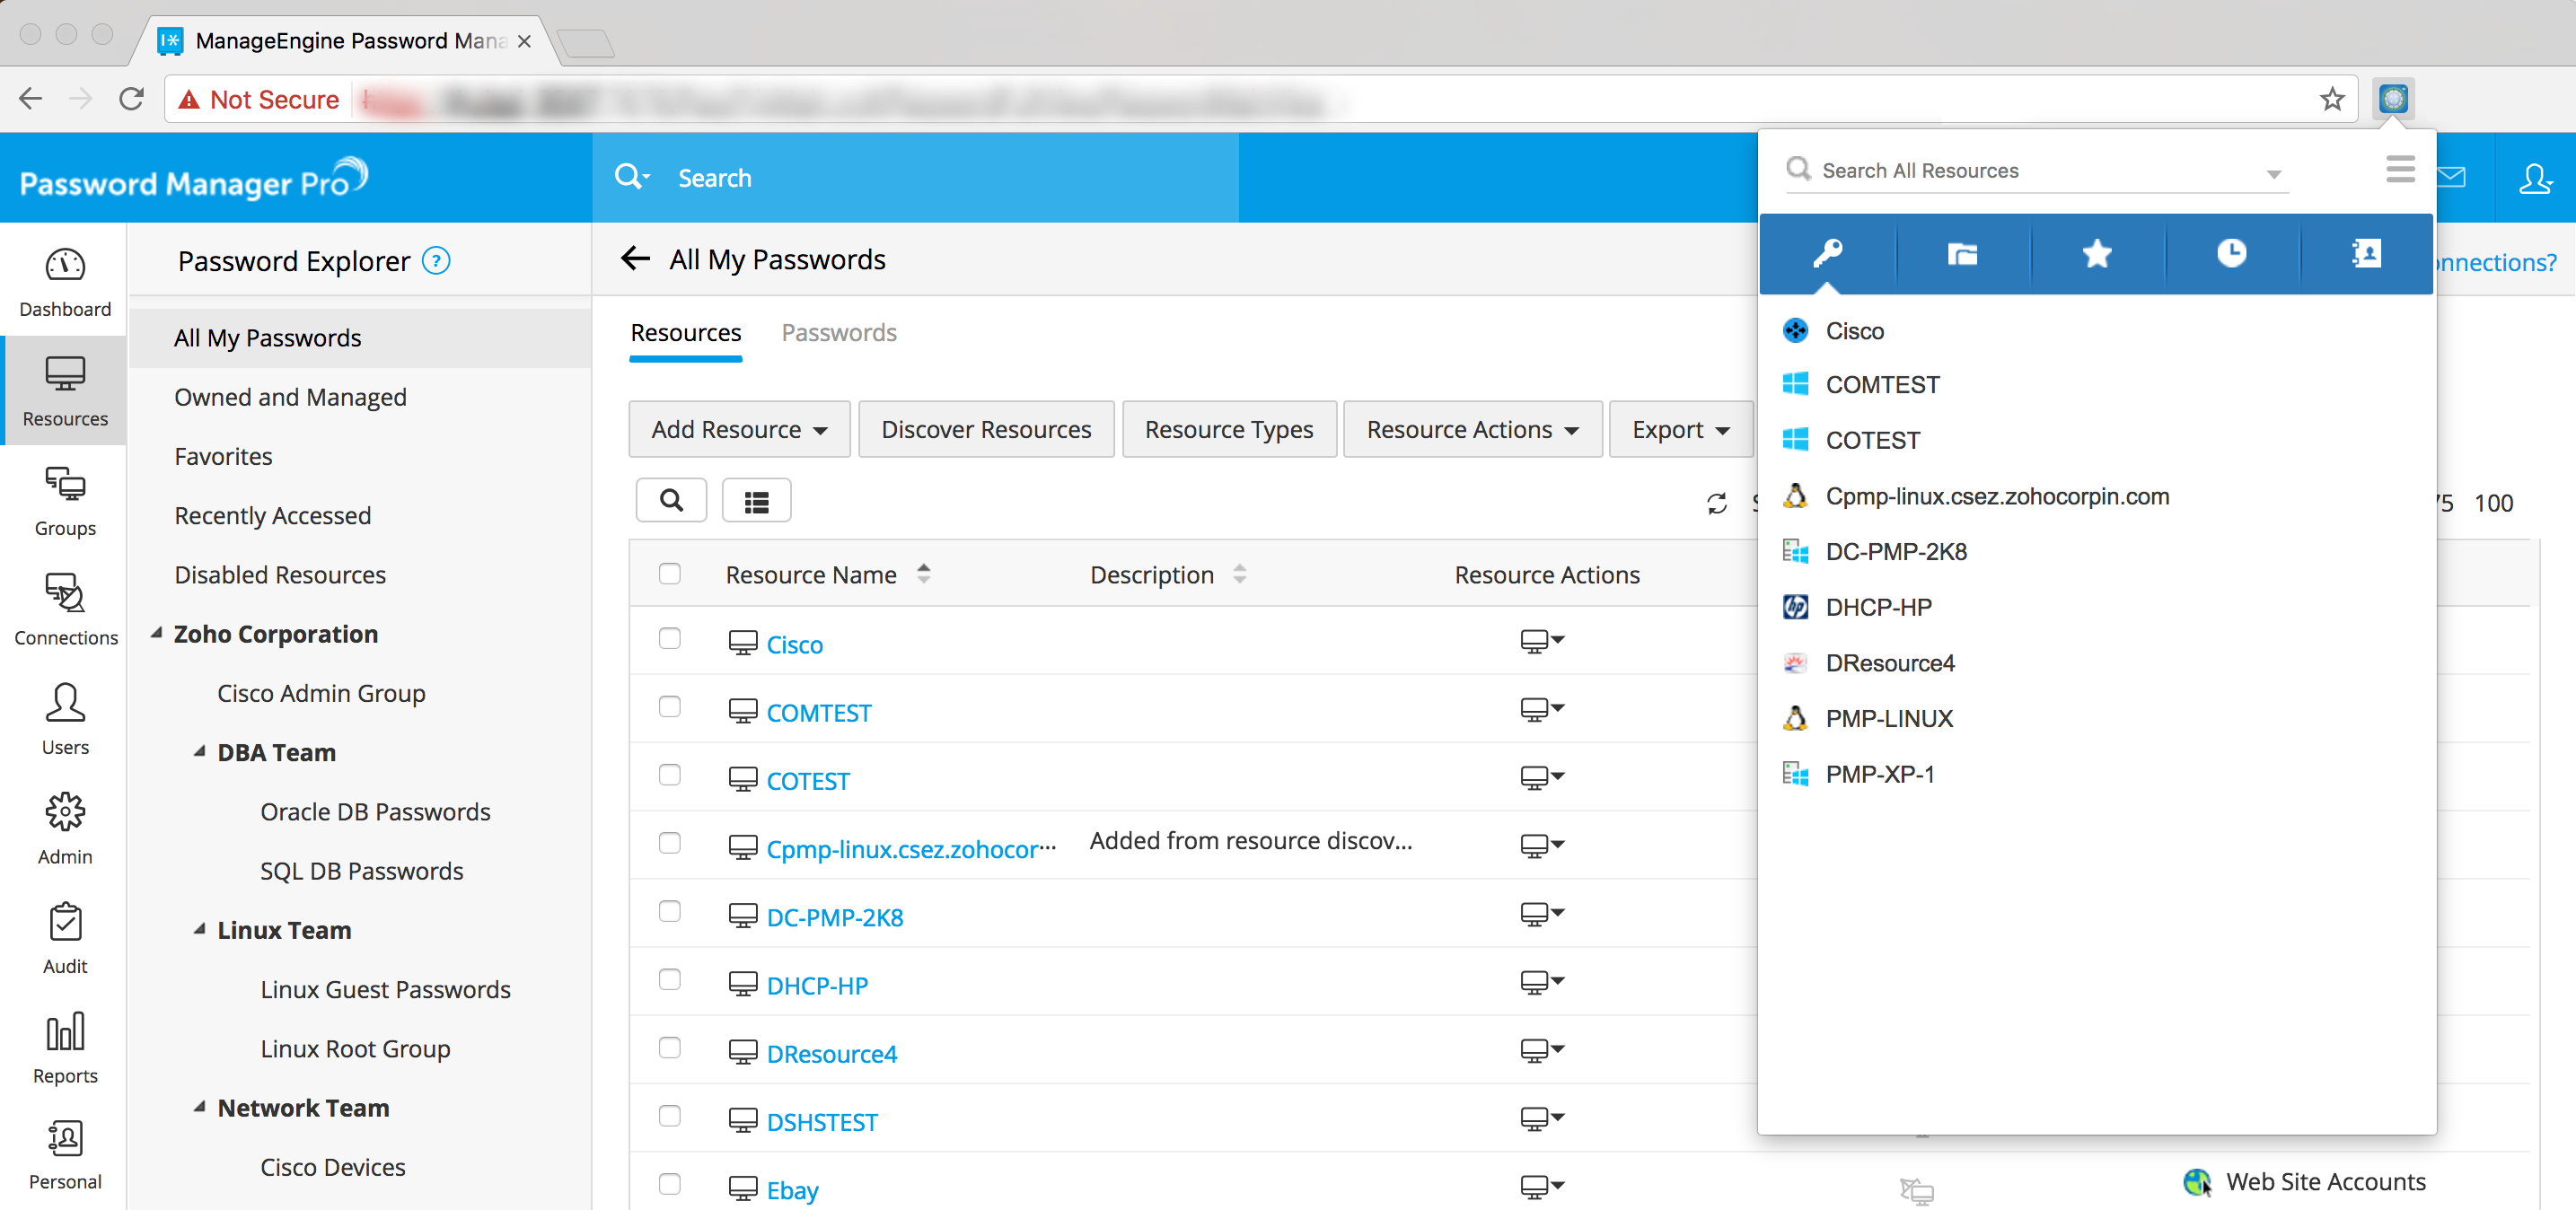This screenshot has height=1210, width=2576.
Task: Tick the COMTEST row checkbox
Action: [x=670, y=707]
